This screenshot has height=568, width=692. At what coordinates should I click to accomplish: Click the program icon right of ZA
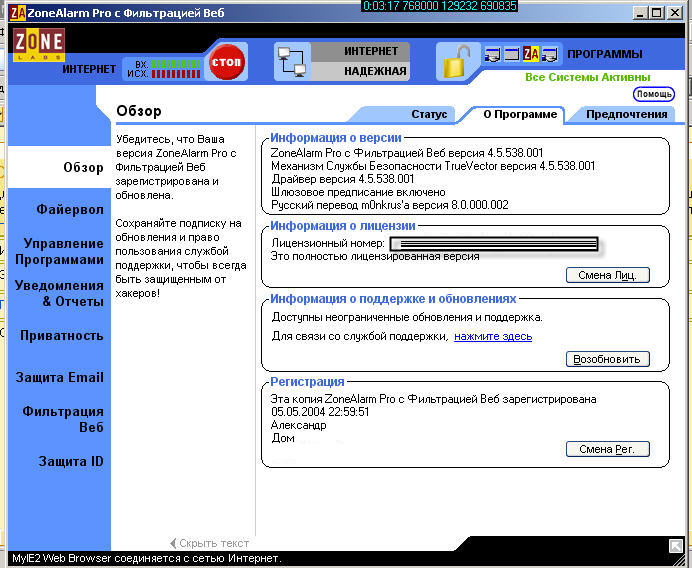tap(550, 55)
